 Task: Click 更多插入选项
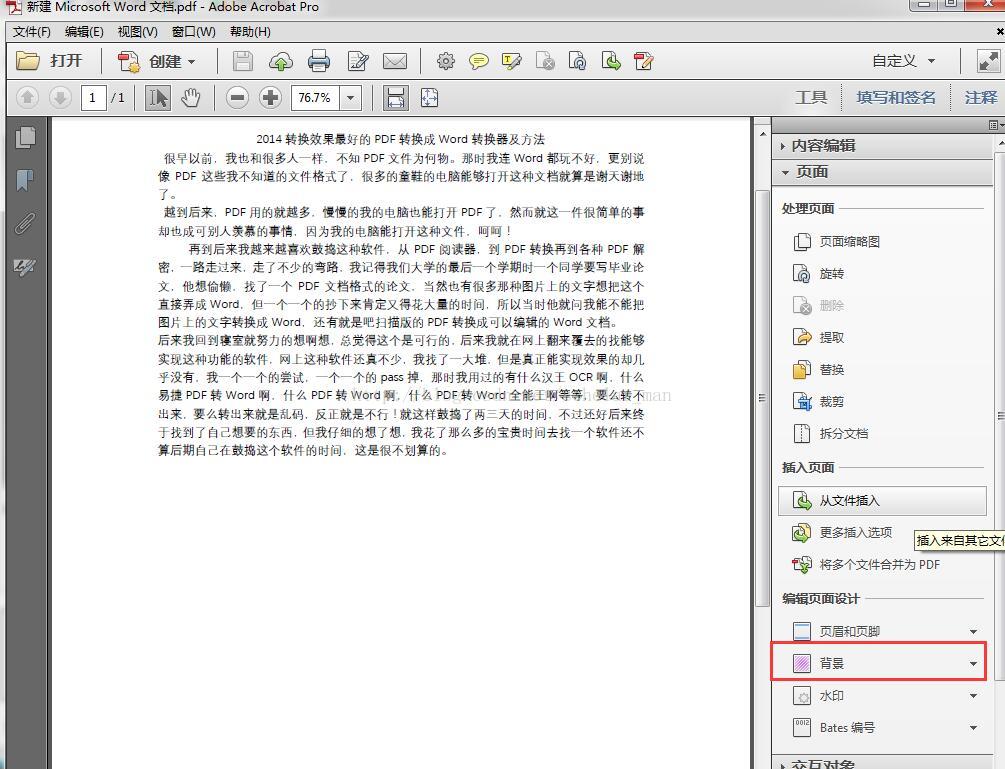click(842, 533)
